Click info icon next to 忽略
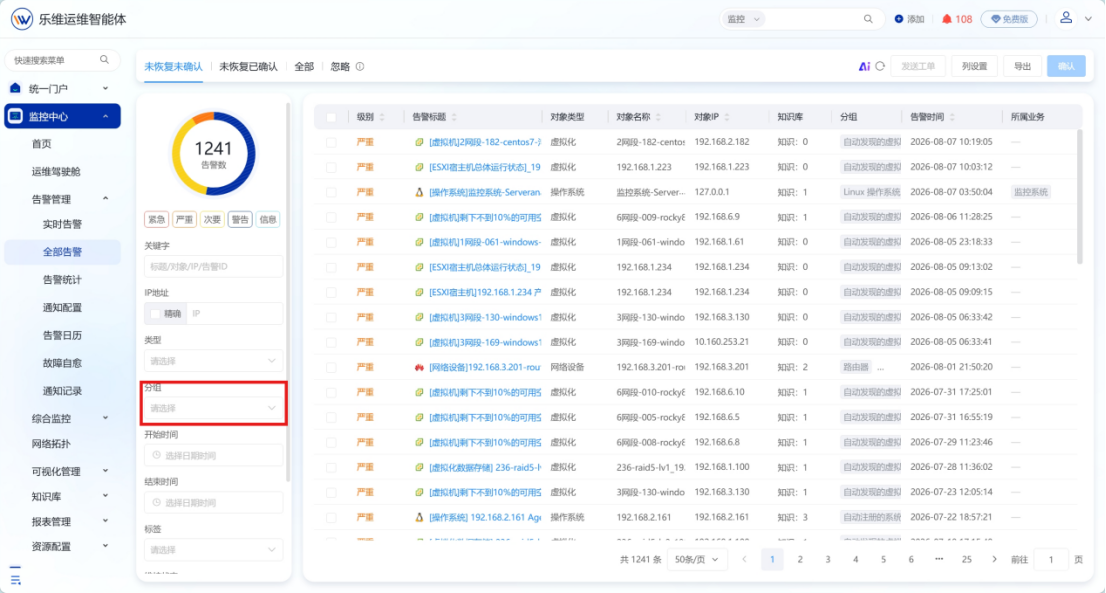The height and width of the screenshot is (593, 1106). 360,66
